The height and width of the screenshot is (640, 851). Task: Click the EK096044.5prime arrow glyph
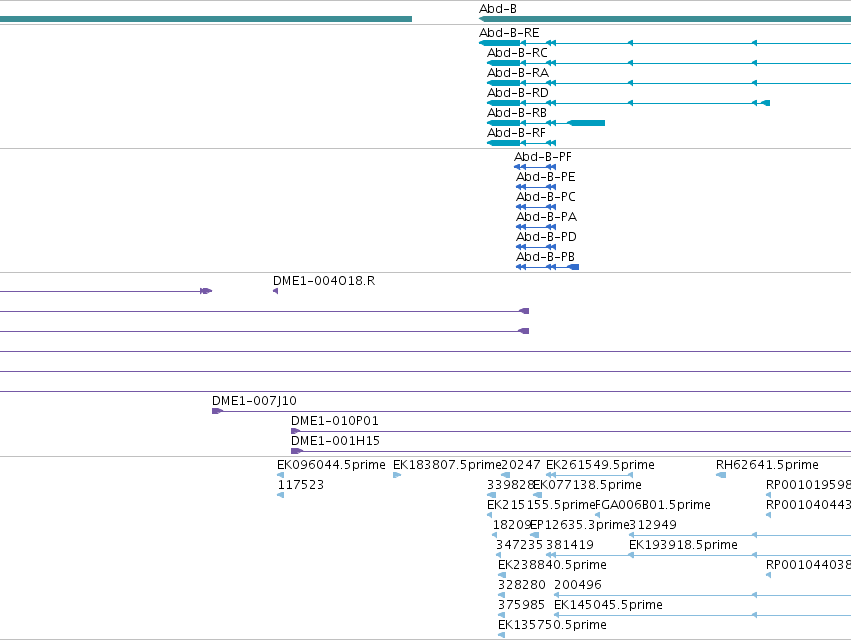click(281, 476)
